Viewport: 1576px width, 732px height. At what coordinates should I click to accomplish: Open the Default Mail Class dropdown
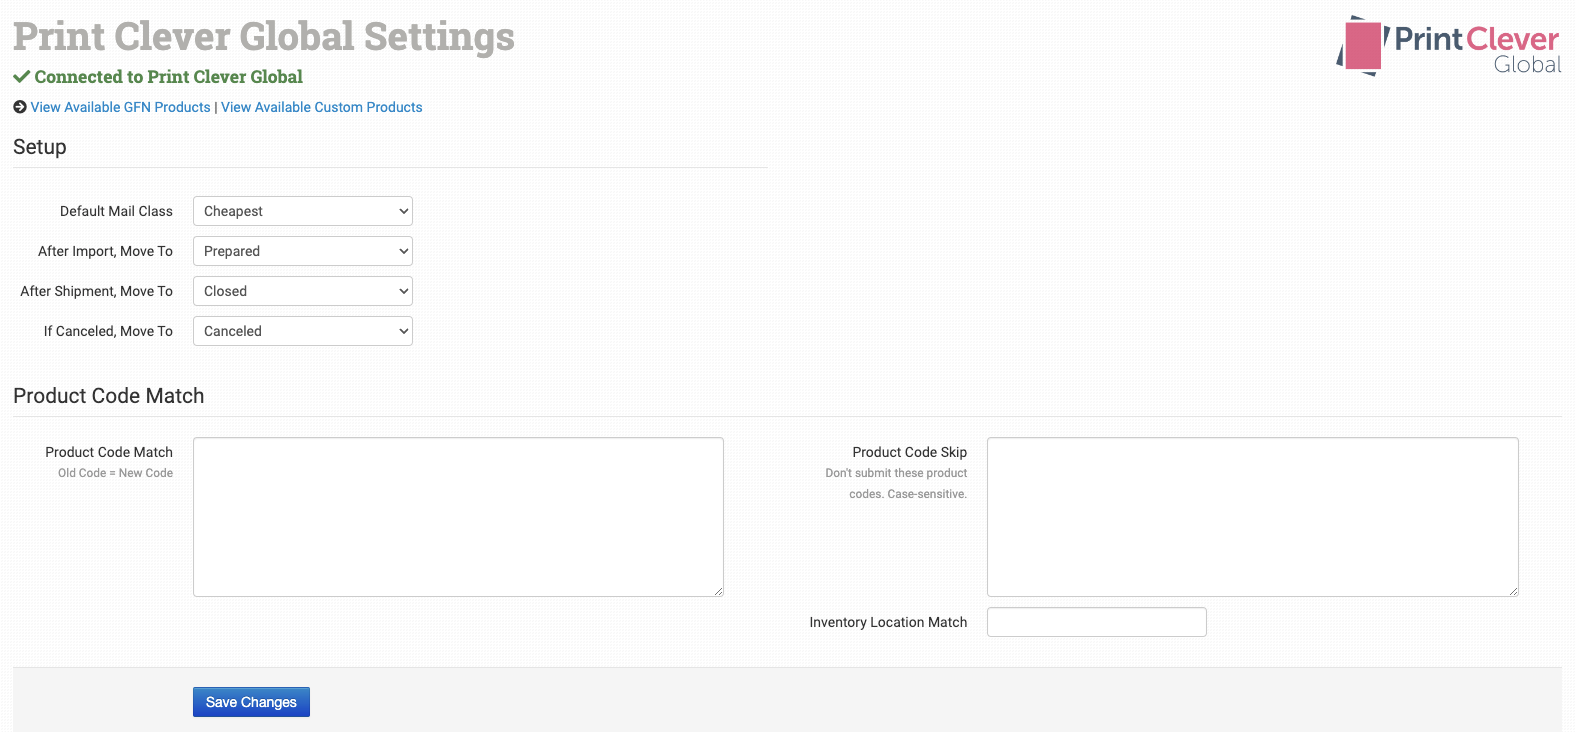coord(302,211)
